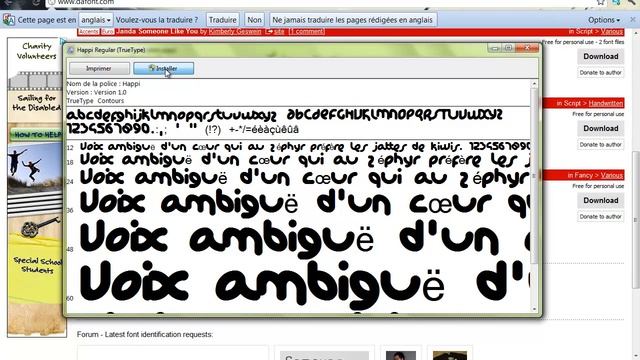Click the font viewer scrollbar down arrow

pyautogui.click(x=534, y=309)
